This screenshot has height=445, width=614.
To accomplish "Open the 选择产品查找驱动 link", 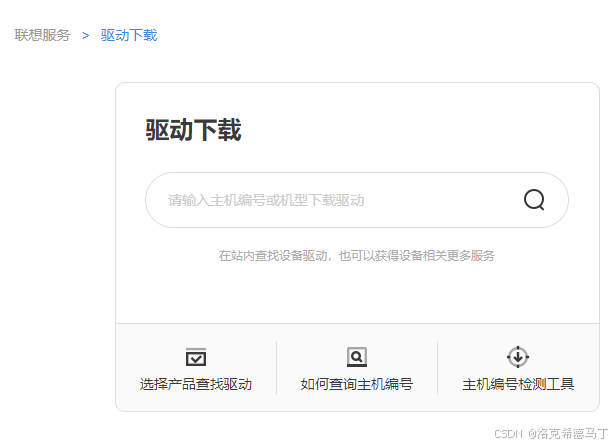I will coord(196,384).
